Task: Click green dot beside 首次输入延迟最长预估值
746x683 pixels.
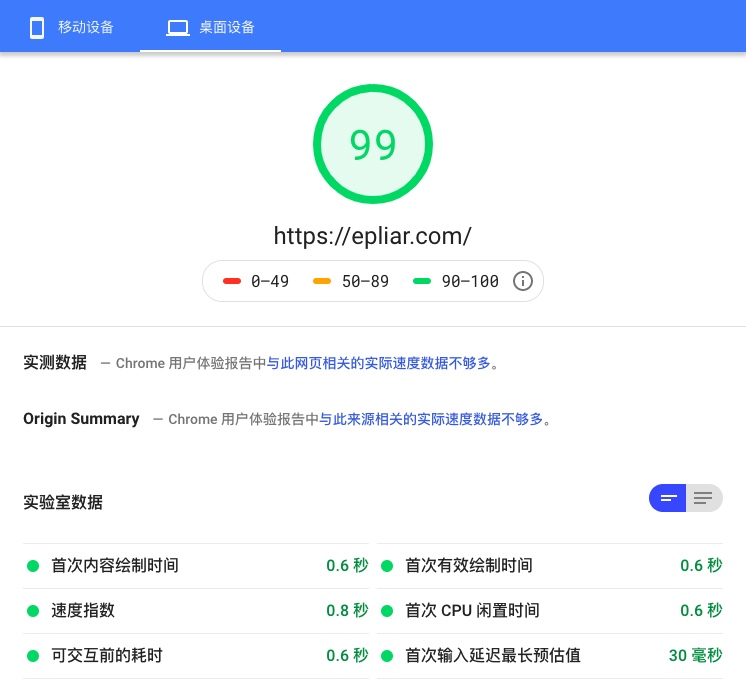Action: coord(387,656)
